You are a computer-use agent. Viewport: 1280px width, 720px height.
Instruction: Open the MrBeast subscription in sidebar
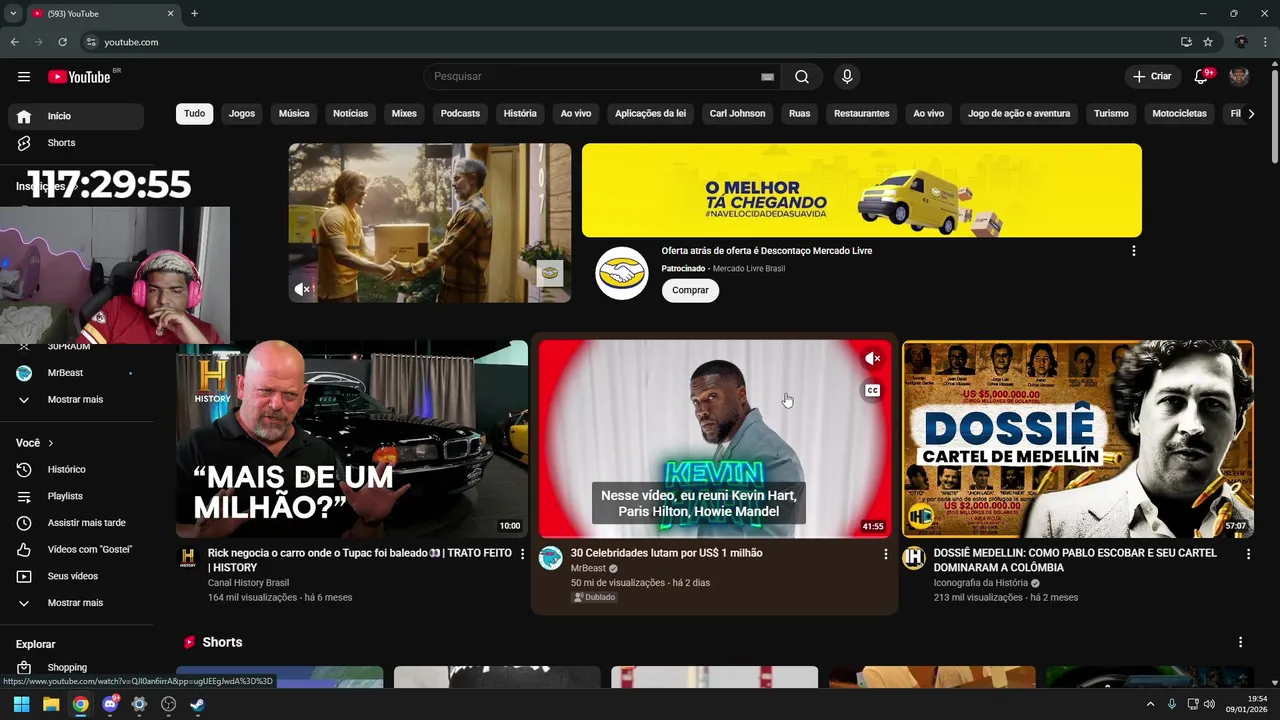pos(76,373)
